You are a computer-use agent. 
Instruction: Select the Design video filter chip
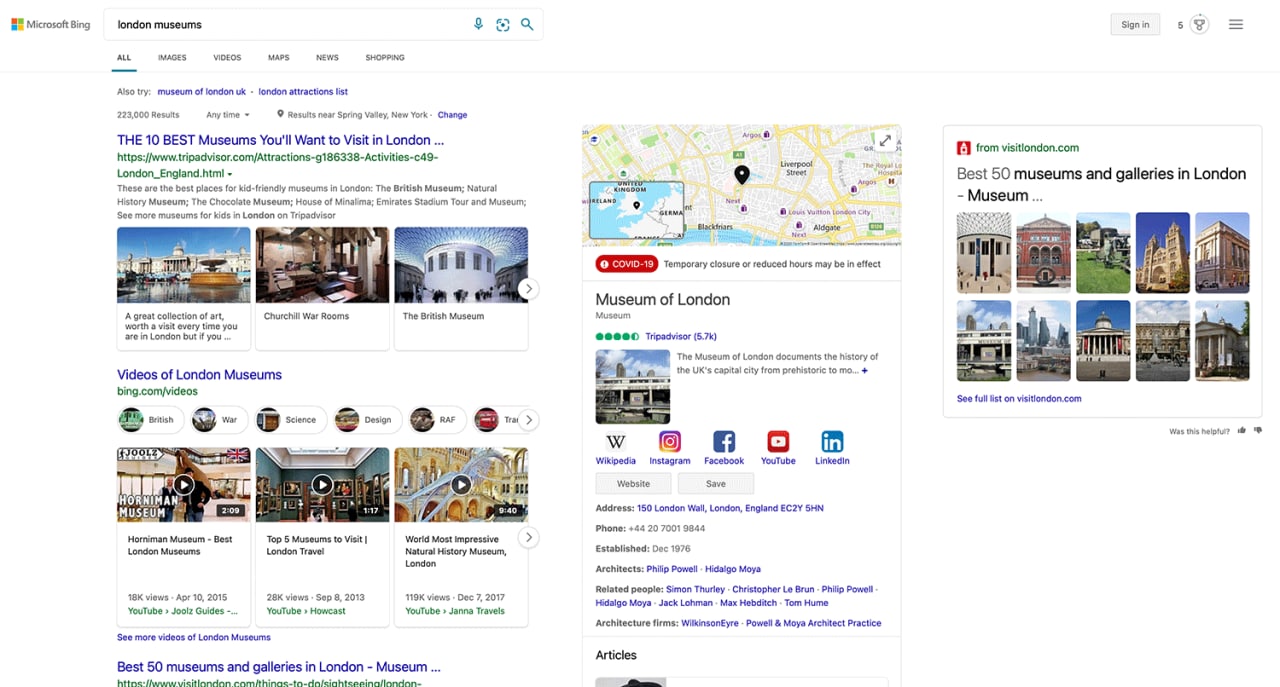pos(368,420)
